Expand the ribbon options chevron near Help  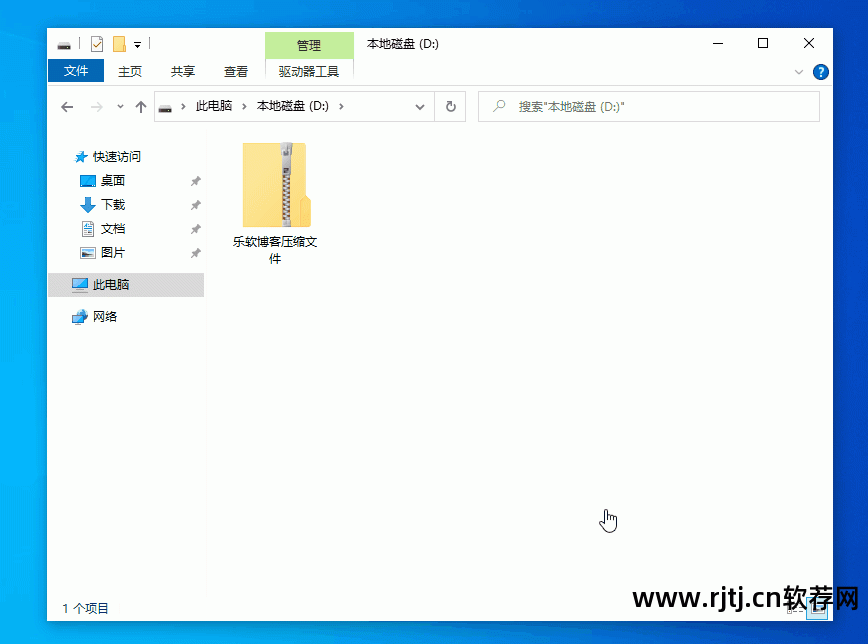798,71
